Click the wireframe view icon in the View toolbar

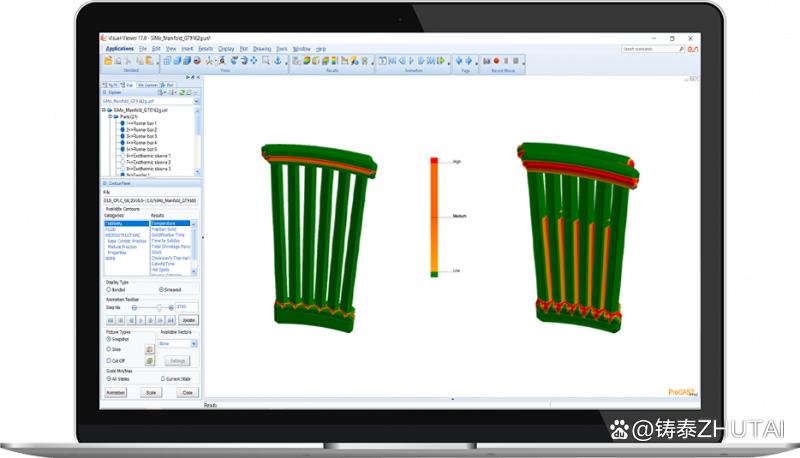(167, 61)
